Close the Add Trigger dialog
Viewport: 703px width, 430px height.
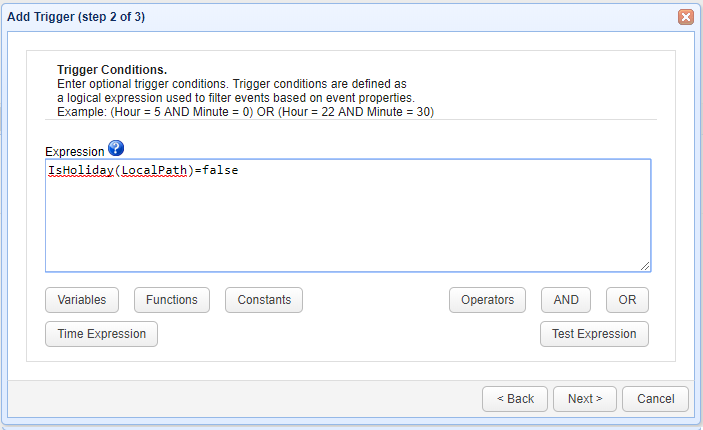(686, 17)
